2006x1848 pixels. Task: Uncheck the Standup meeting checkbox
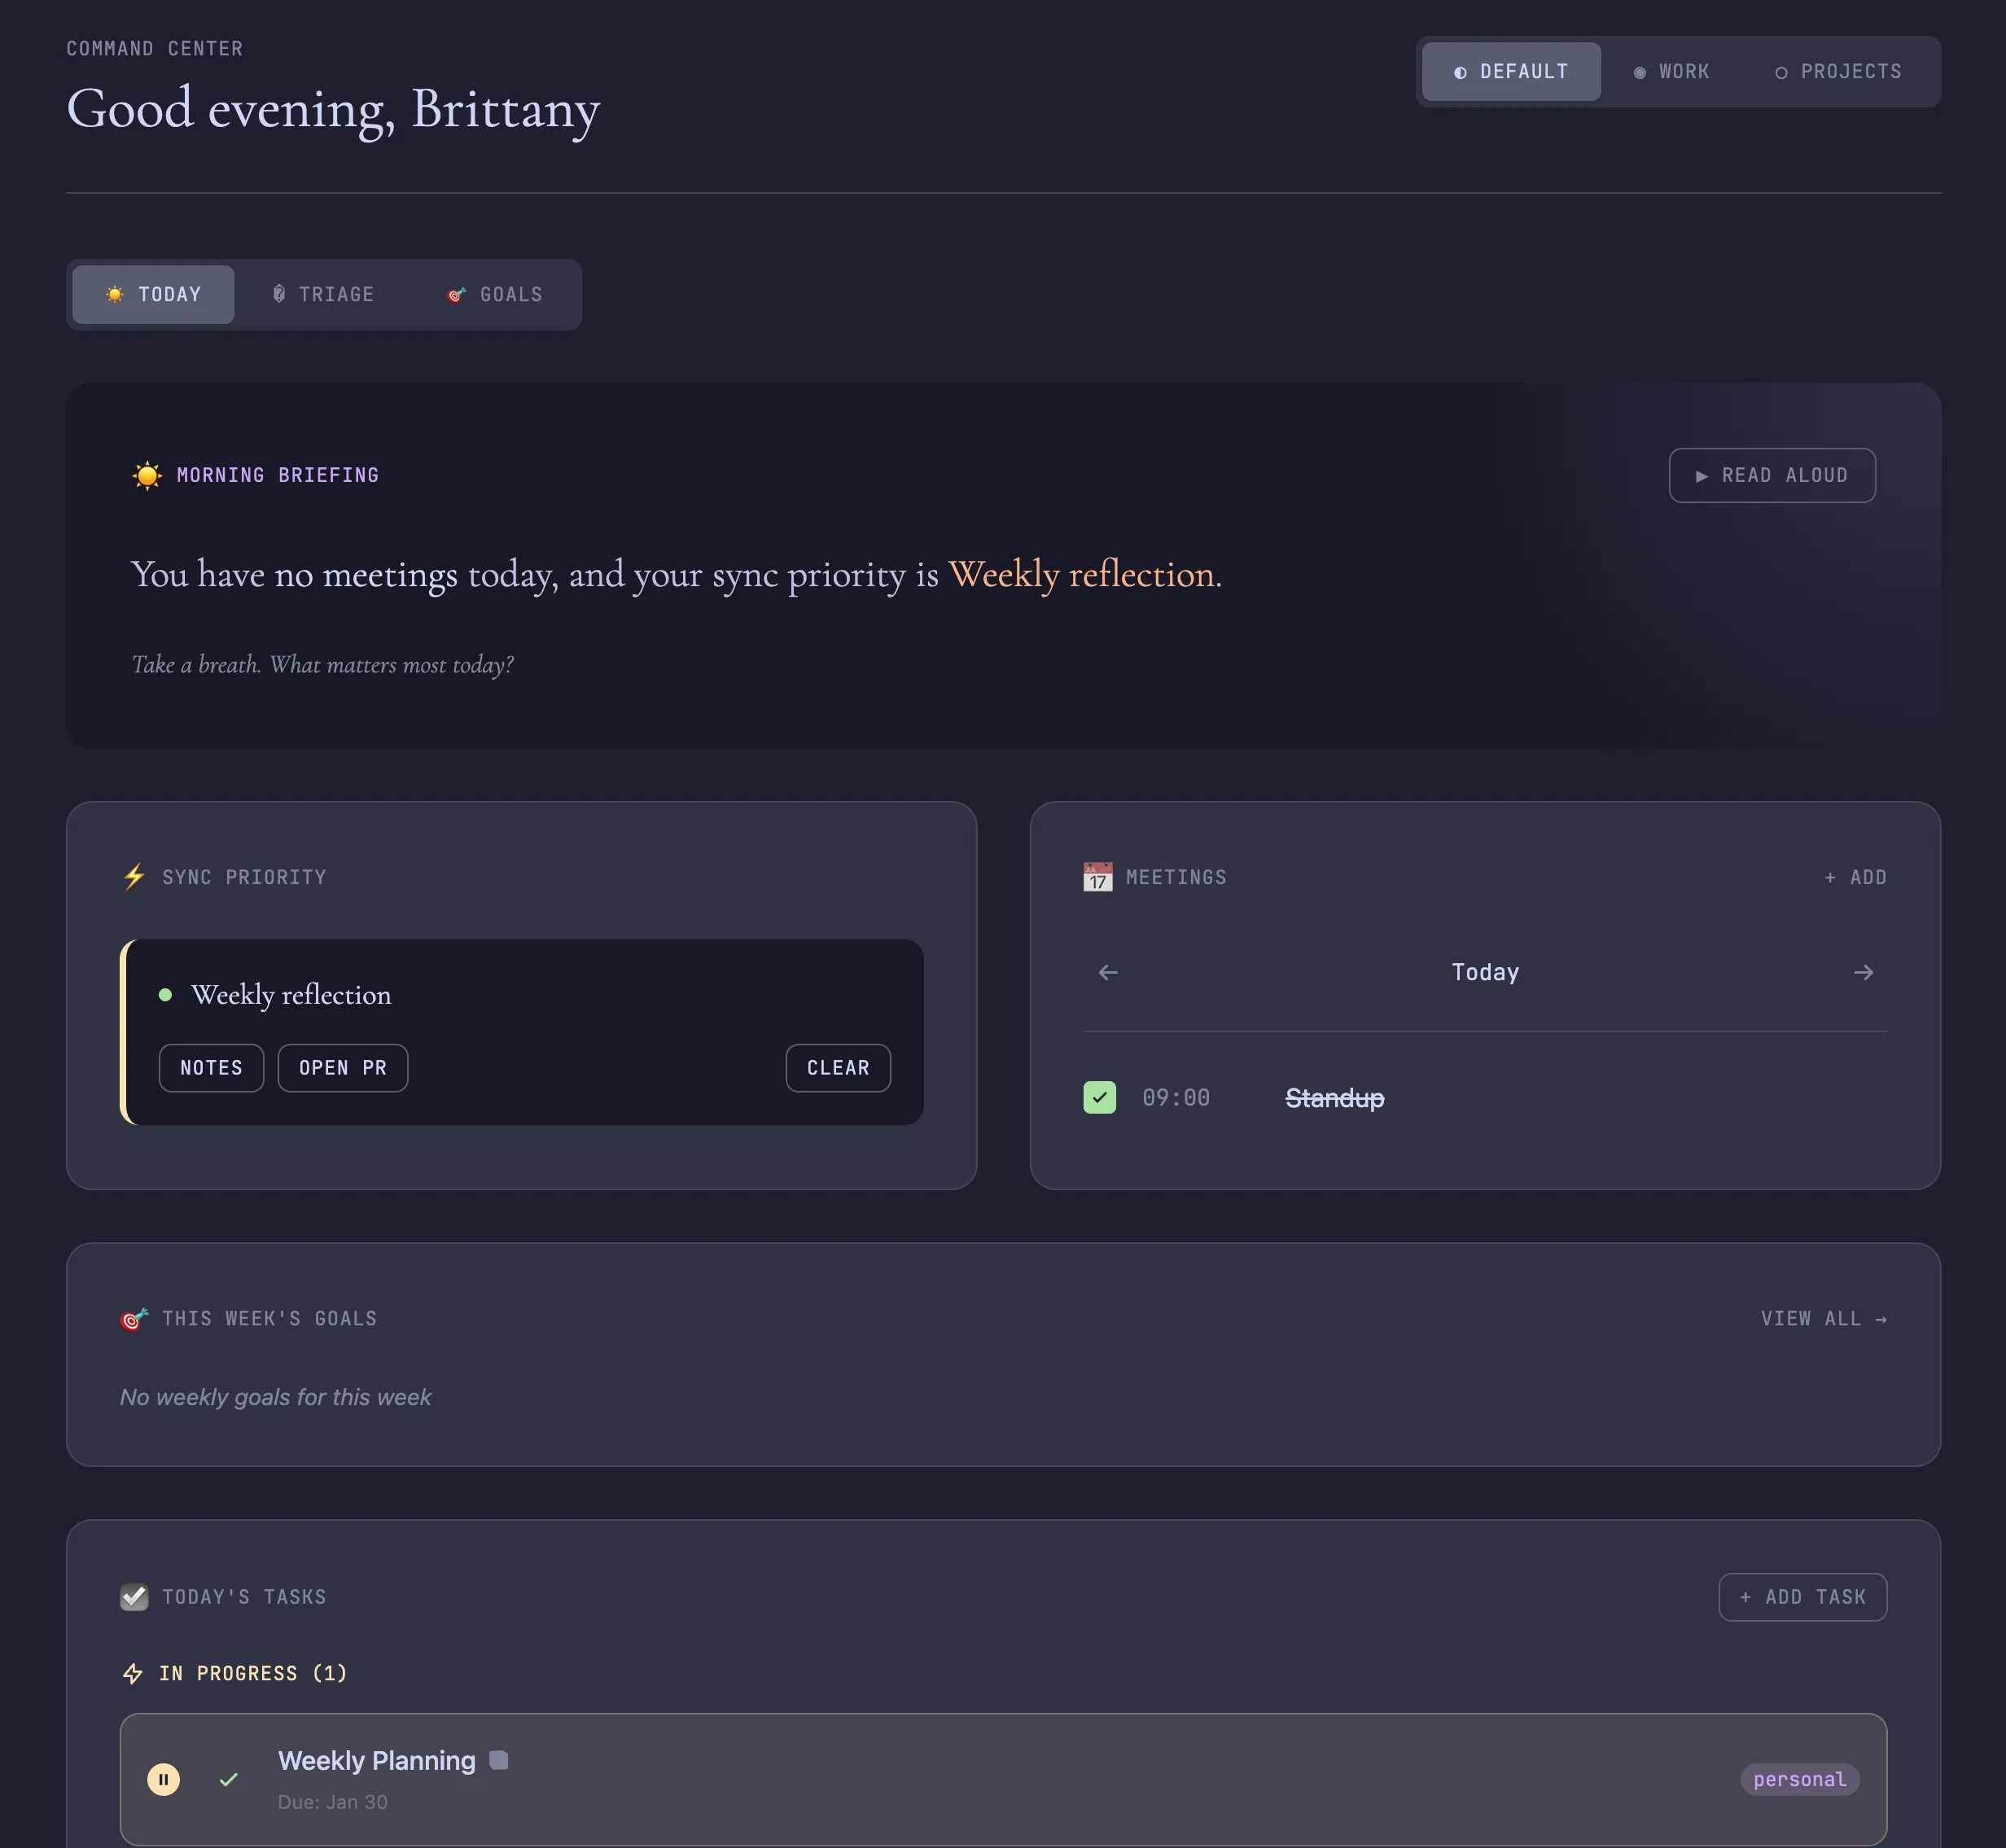coord(1099,1097)
